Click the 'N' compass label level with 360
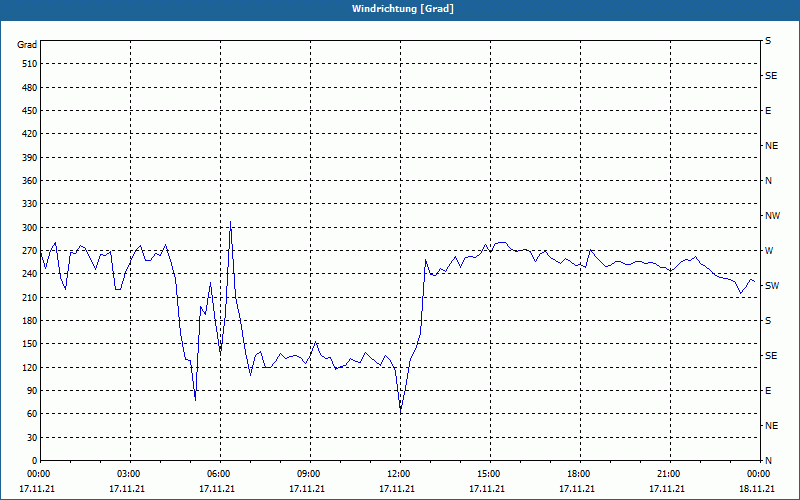The height and width of the screenshot is (500, 800). [x=768, y=181]
